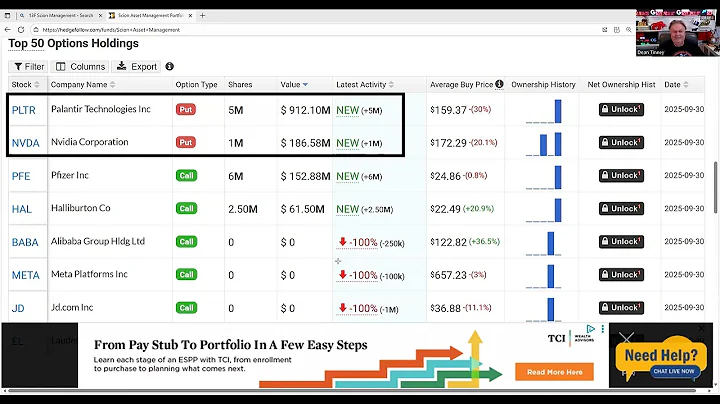
Task: Unlock net ownership history for HAL
Action: (621, 208)
